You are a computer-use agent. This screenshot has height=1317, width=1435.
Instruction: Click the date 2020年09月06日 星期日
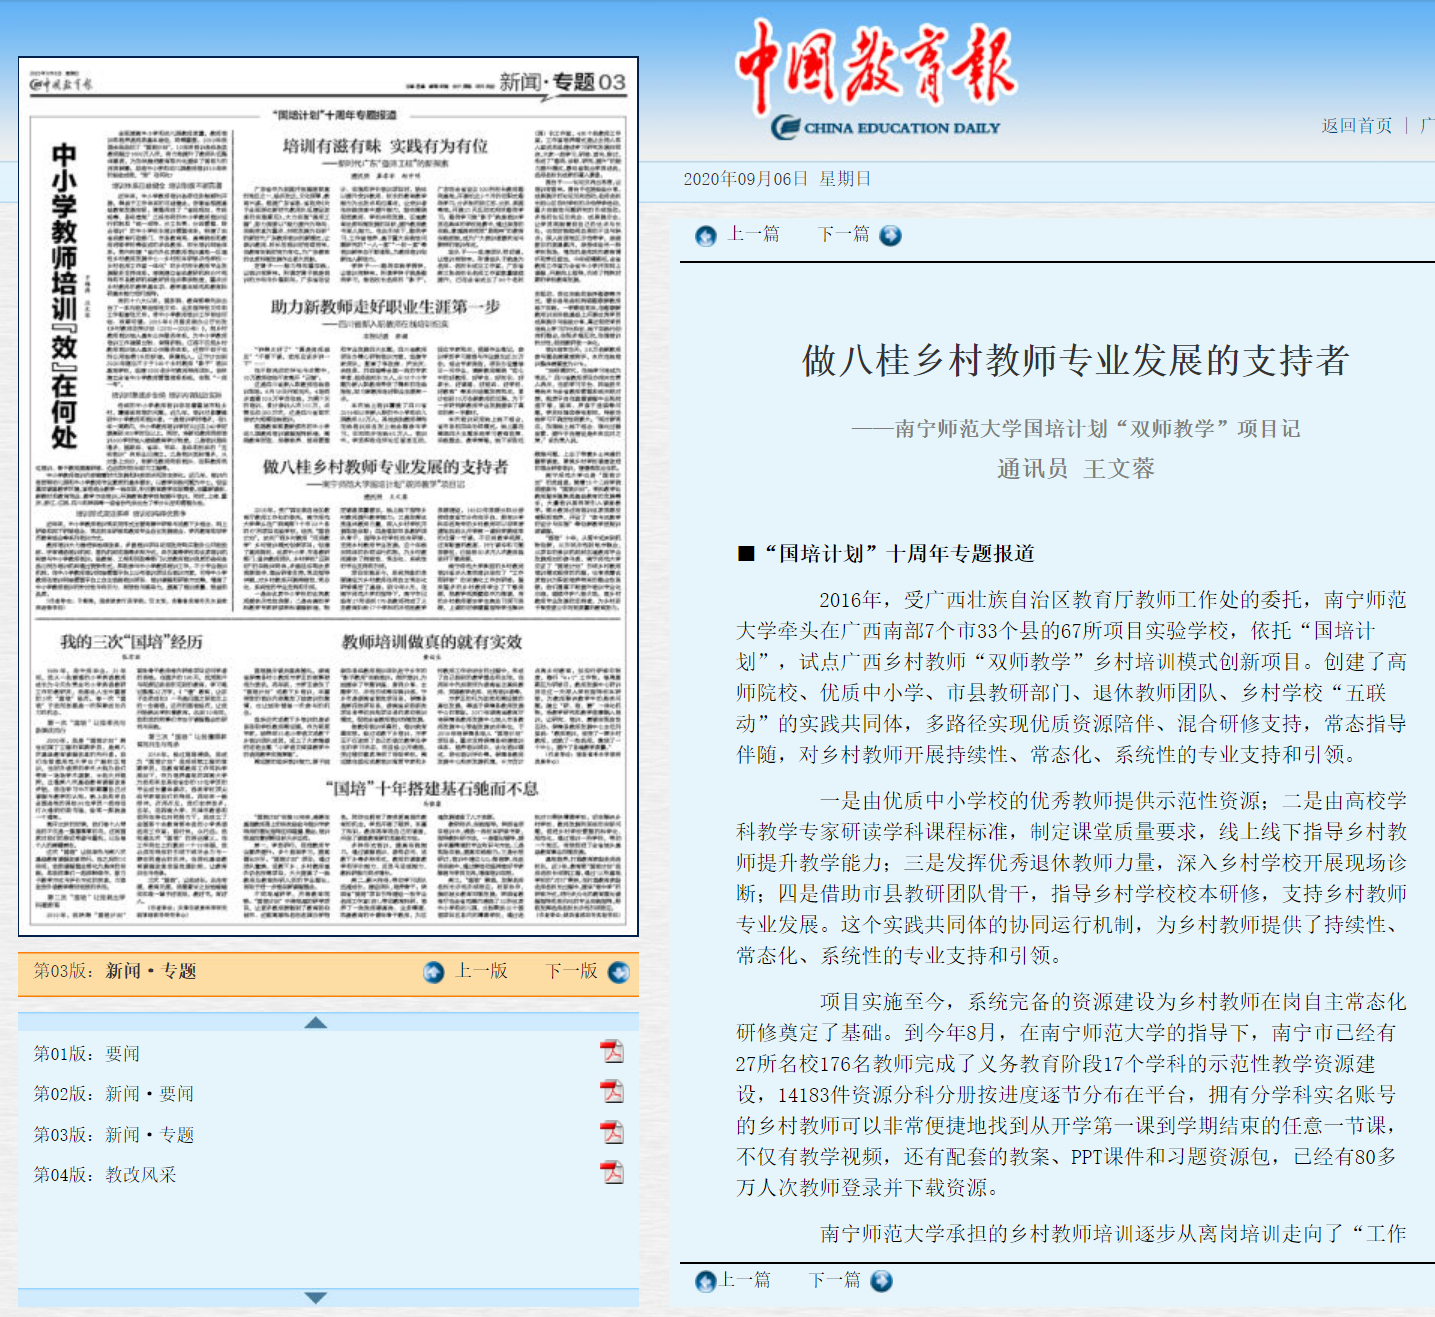777,179
